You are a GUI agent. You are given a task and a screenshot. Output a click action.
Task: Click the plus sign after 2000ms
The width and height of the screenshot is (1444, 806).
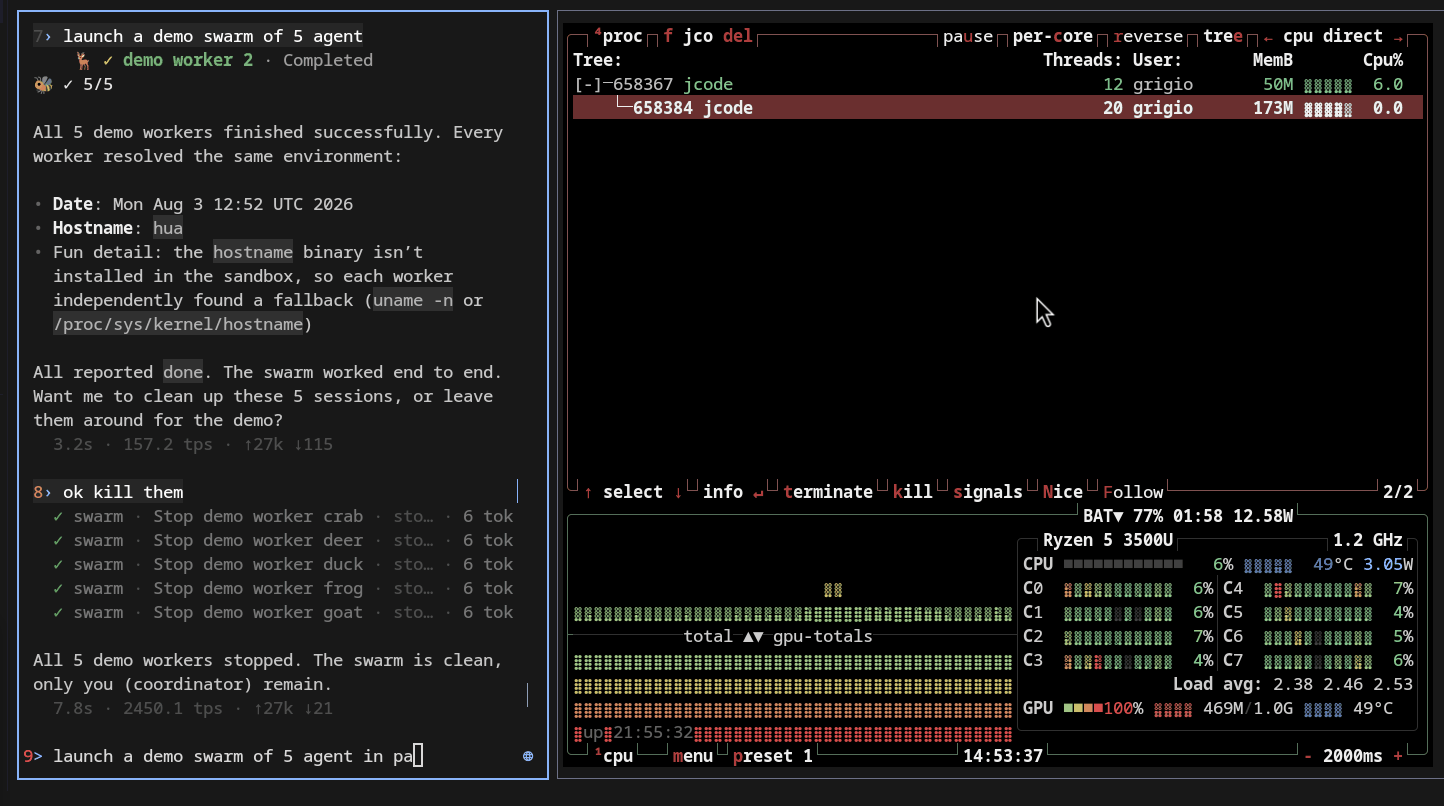(x=1398, y=756)
